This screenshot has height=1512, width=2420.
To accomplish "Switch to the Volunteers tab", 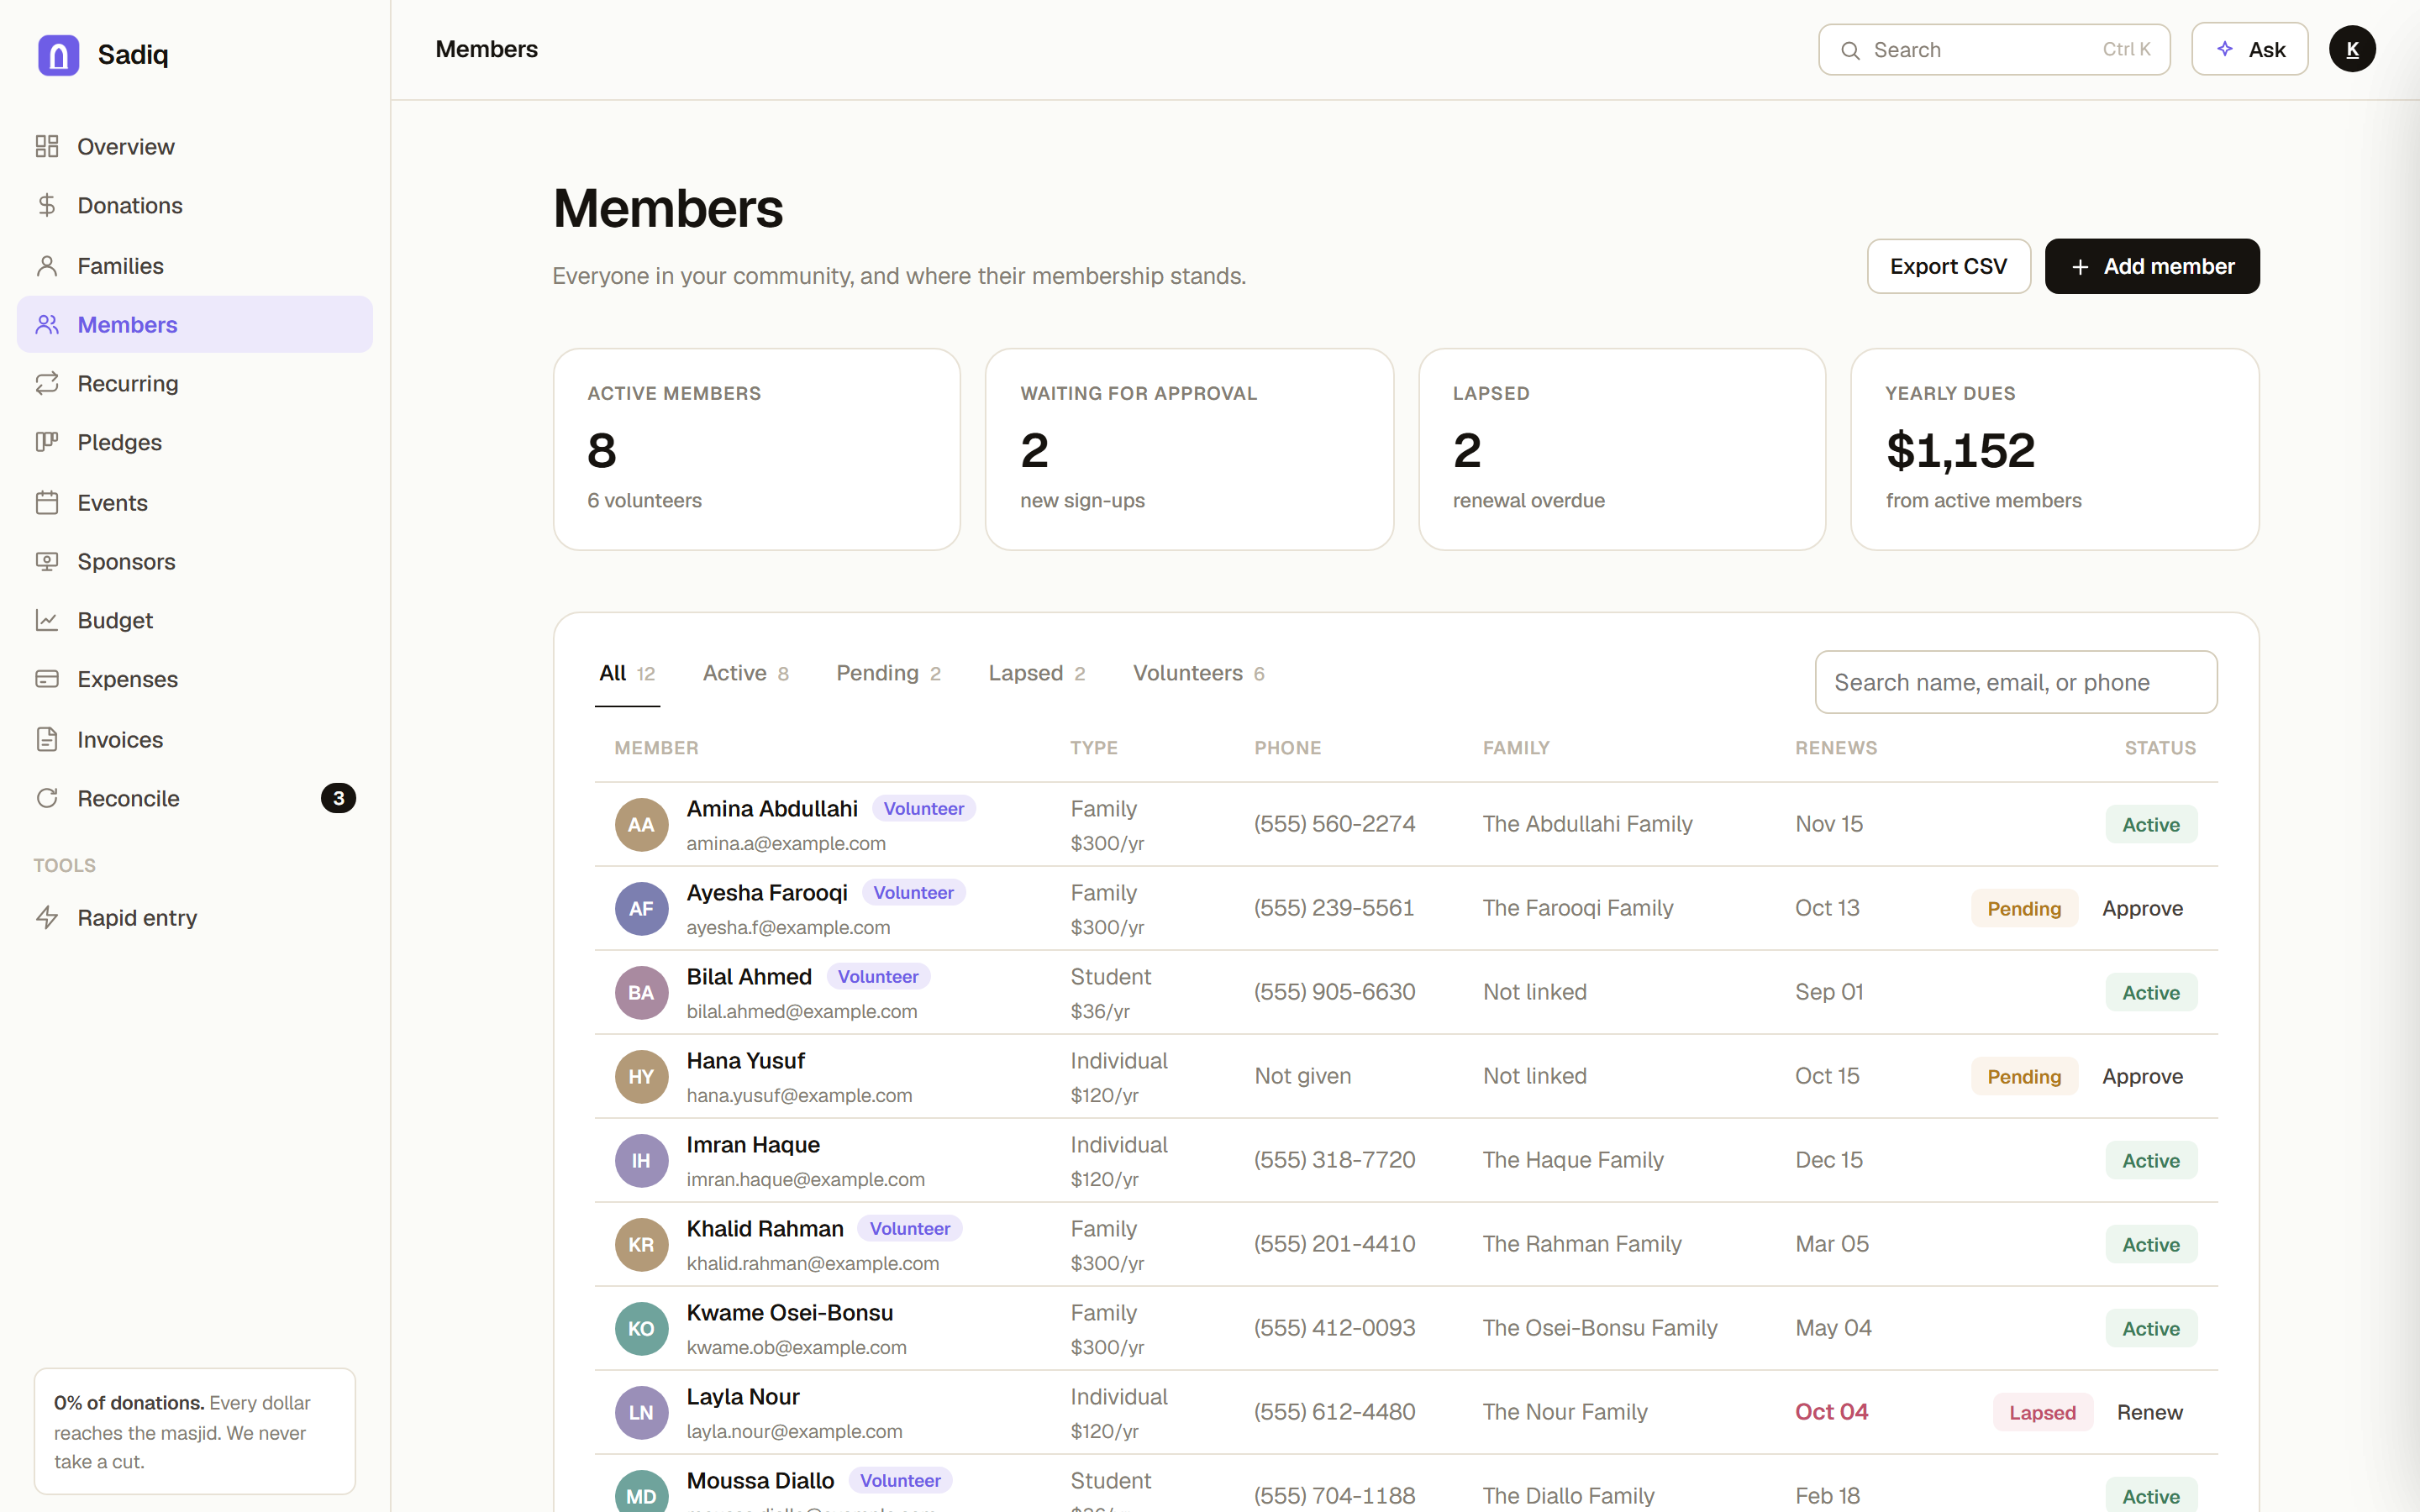I will (x=1198, y=674).
